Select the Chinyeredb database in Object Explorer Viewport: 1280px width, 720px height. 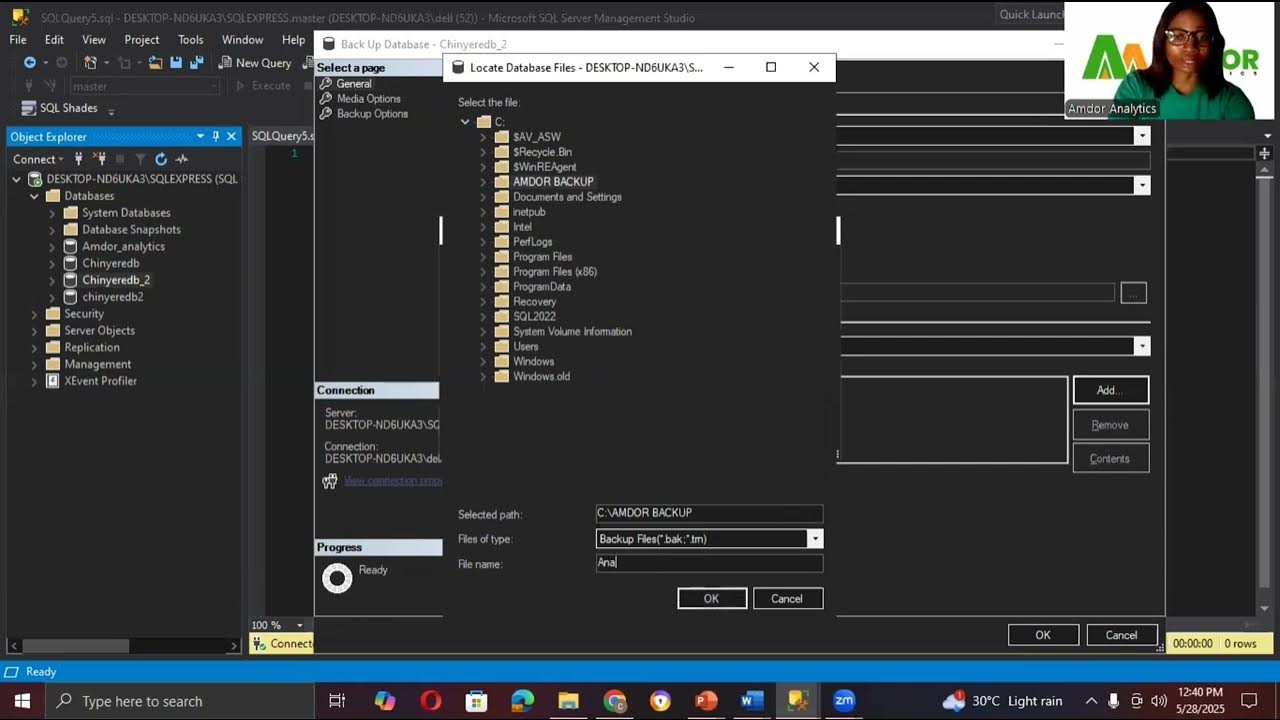pyautogui.click(x=110, y=263)
